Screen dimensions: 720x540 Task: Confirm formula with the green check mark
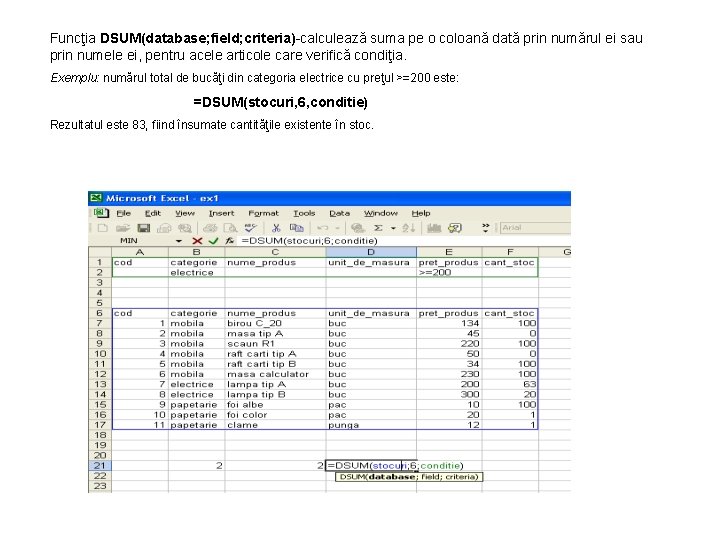point(214,241)
